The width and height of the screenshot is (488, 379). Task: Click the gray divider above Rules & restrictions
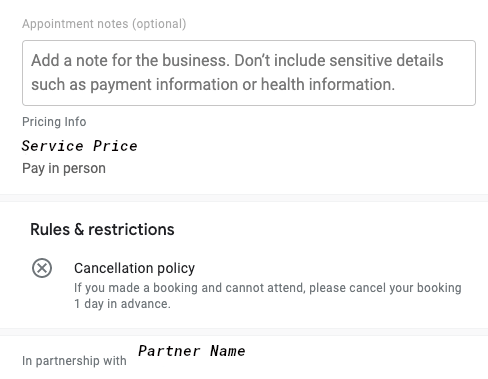point(244,198)
